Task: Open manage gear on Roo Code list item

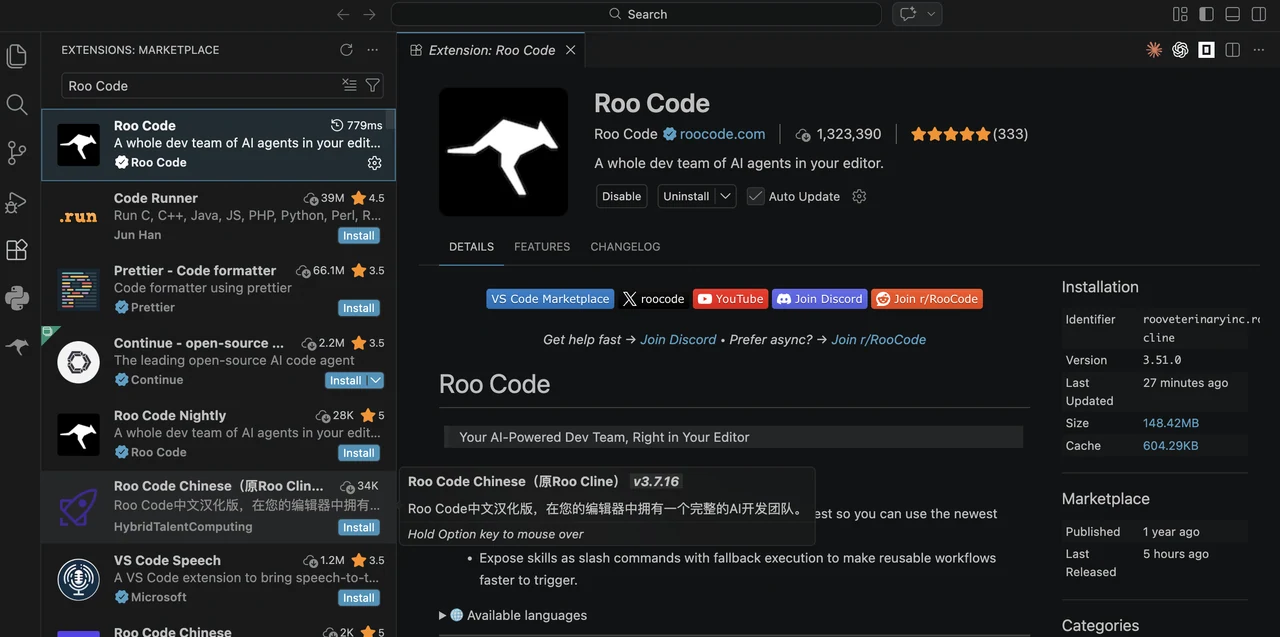Action: coord(374,162)
